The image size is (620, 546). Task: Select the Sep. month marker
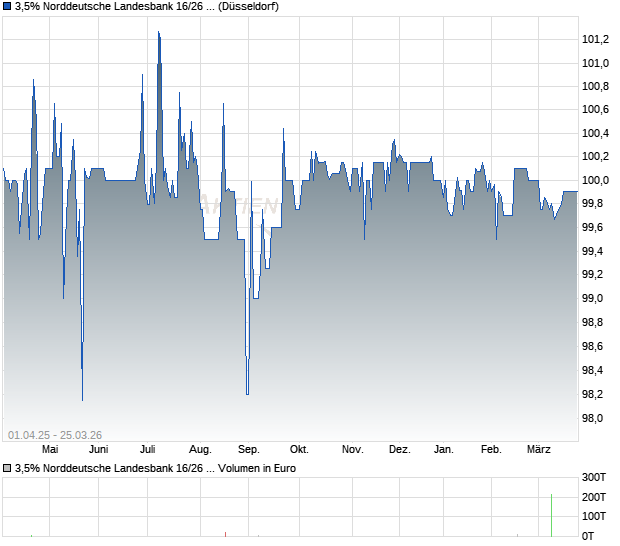(249, 449)
